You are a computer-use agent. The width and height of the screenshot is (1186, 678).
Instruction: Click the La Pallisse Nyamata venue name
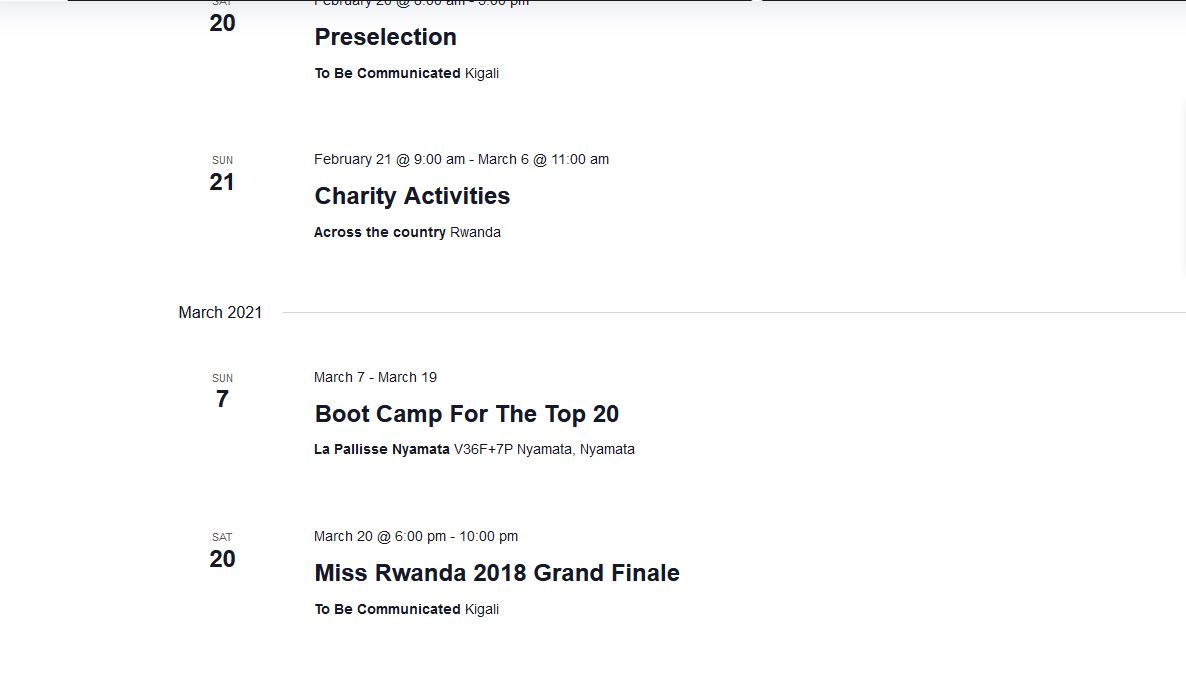pos(382,449)
